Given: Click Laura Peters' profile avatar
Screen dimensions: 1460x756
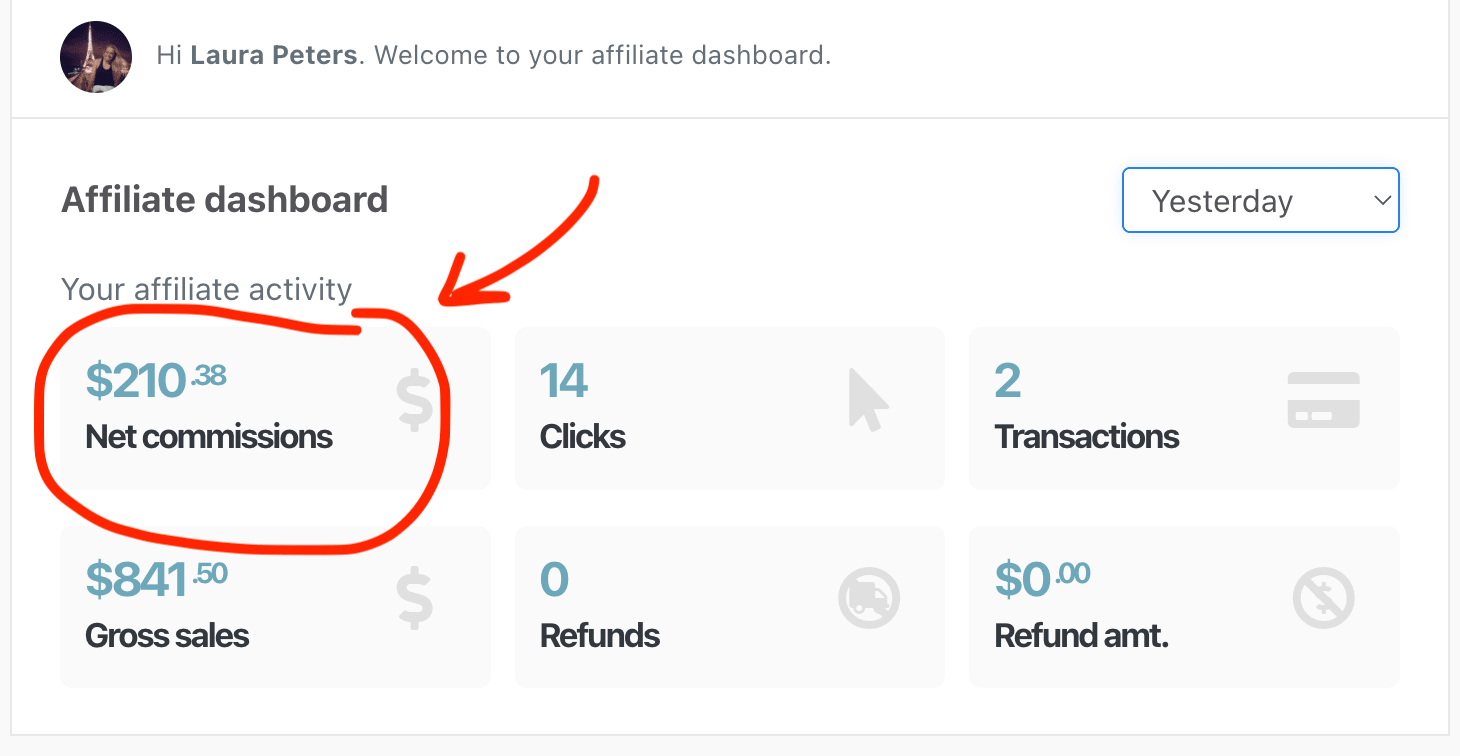Looking at the screenshot, I should (x=96, y=56).
